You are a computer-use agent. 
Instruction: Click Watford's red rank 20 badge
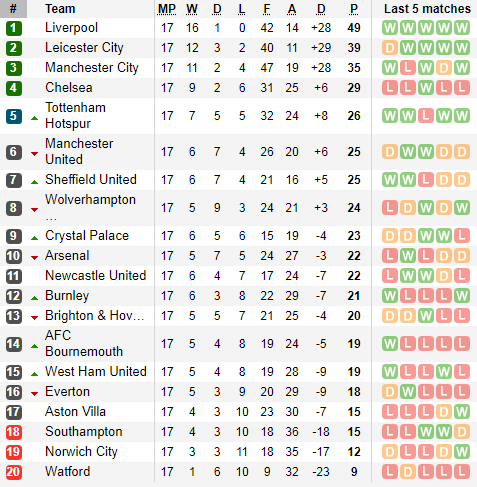pyautogui.click(x=14, y=472)
